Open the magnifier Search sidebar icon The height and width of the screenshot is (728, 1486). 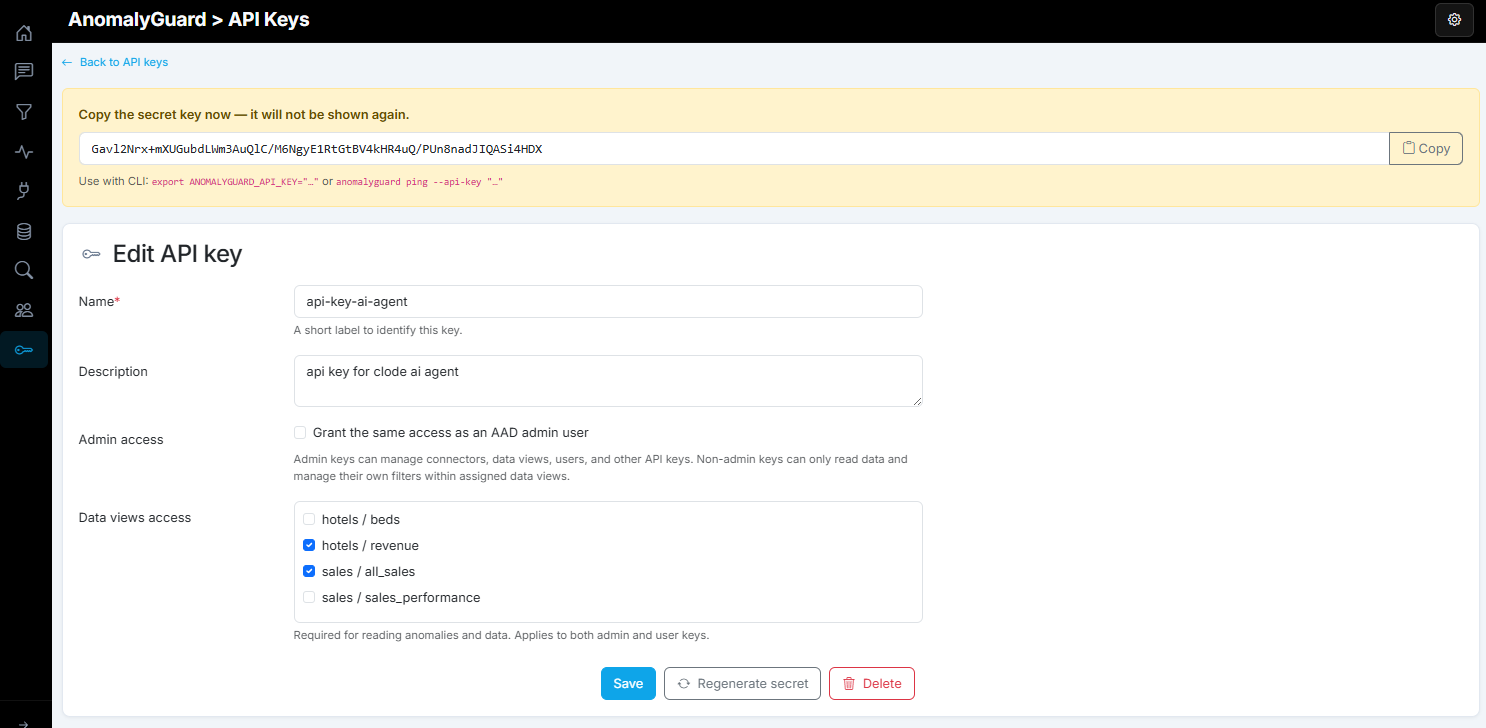tap(24, 270)
